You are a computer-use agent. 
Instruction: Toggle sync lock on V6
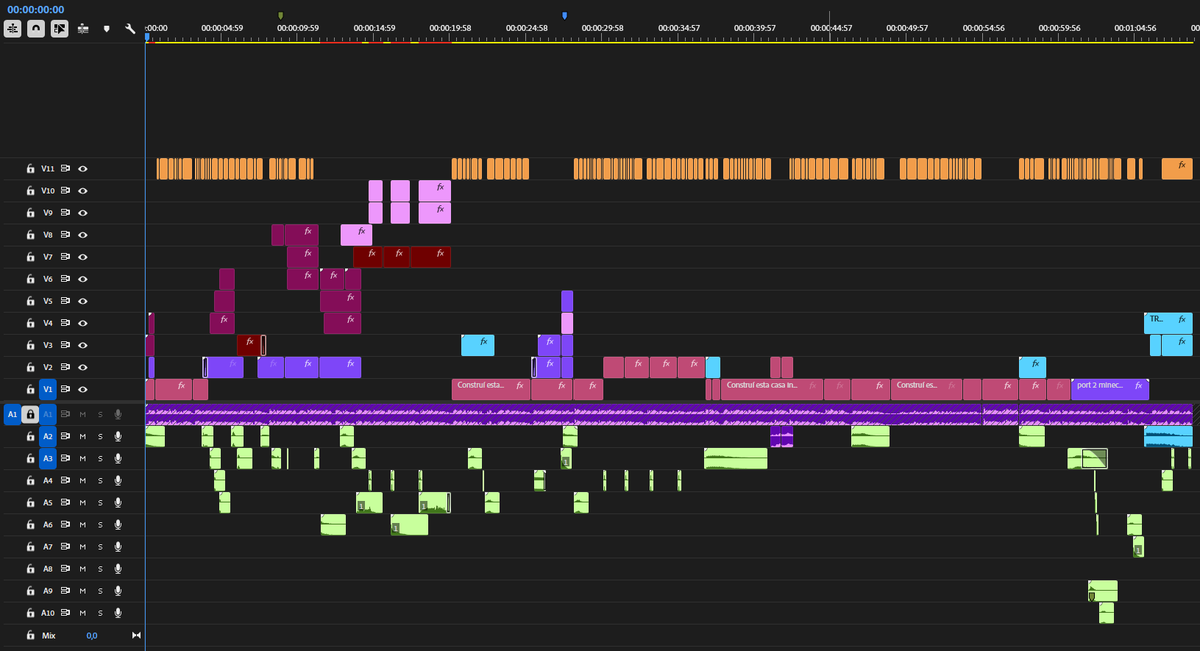[x=65, y=278]
